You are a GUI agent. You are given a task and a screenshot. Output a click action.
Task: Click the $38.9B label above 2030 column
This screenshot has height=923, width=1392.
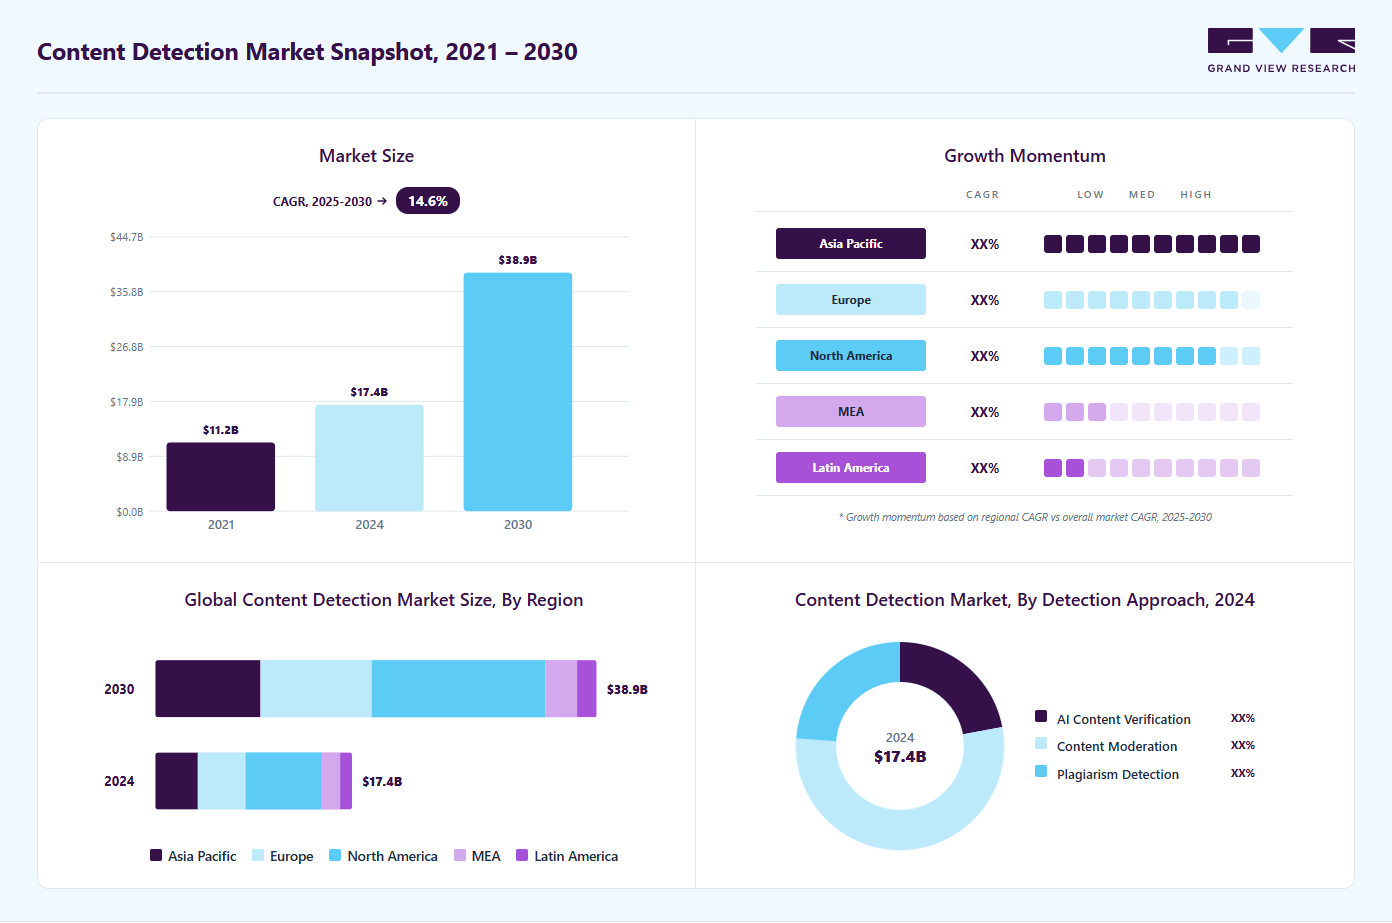(x=518, y=260)
